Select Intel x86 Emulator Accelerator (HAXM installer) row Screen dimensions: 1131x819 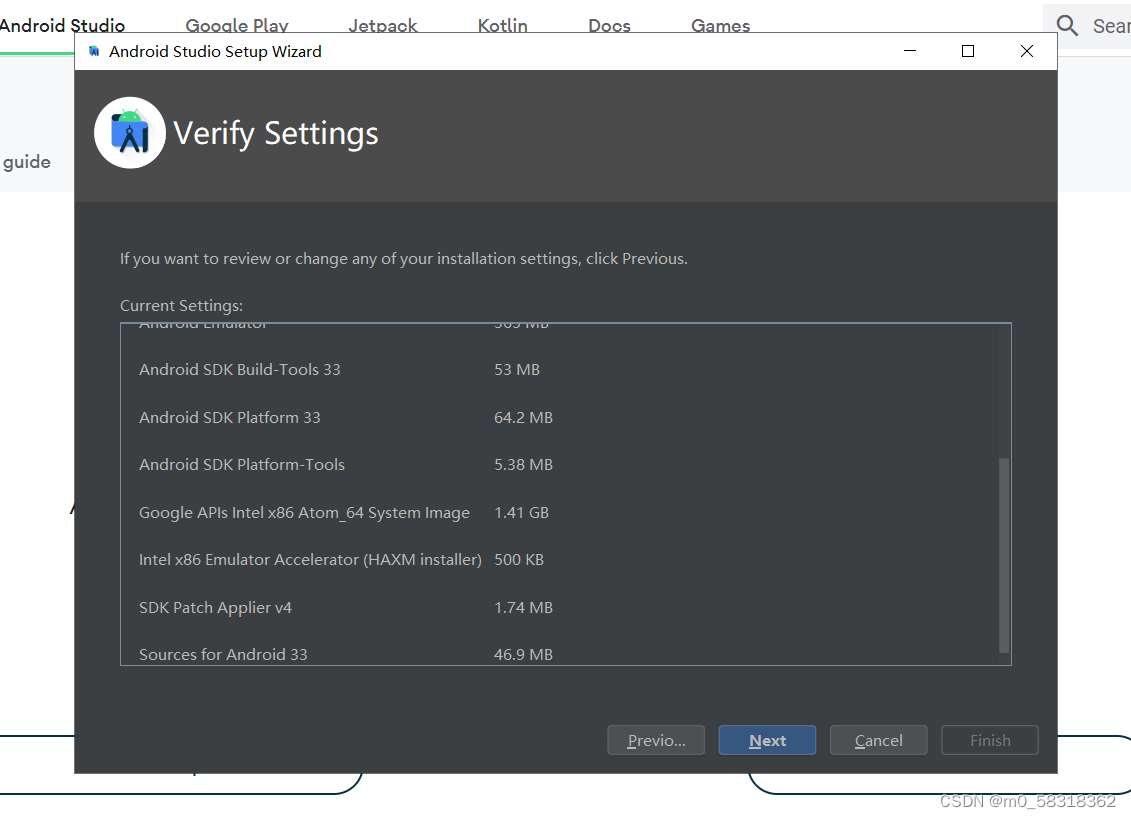pyautogui.click(x=566, y=559)
